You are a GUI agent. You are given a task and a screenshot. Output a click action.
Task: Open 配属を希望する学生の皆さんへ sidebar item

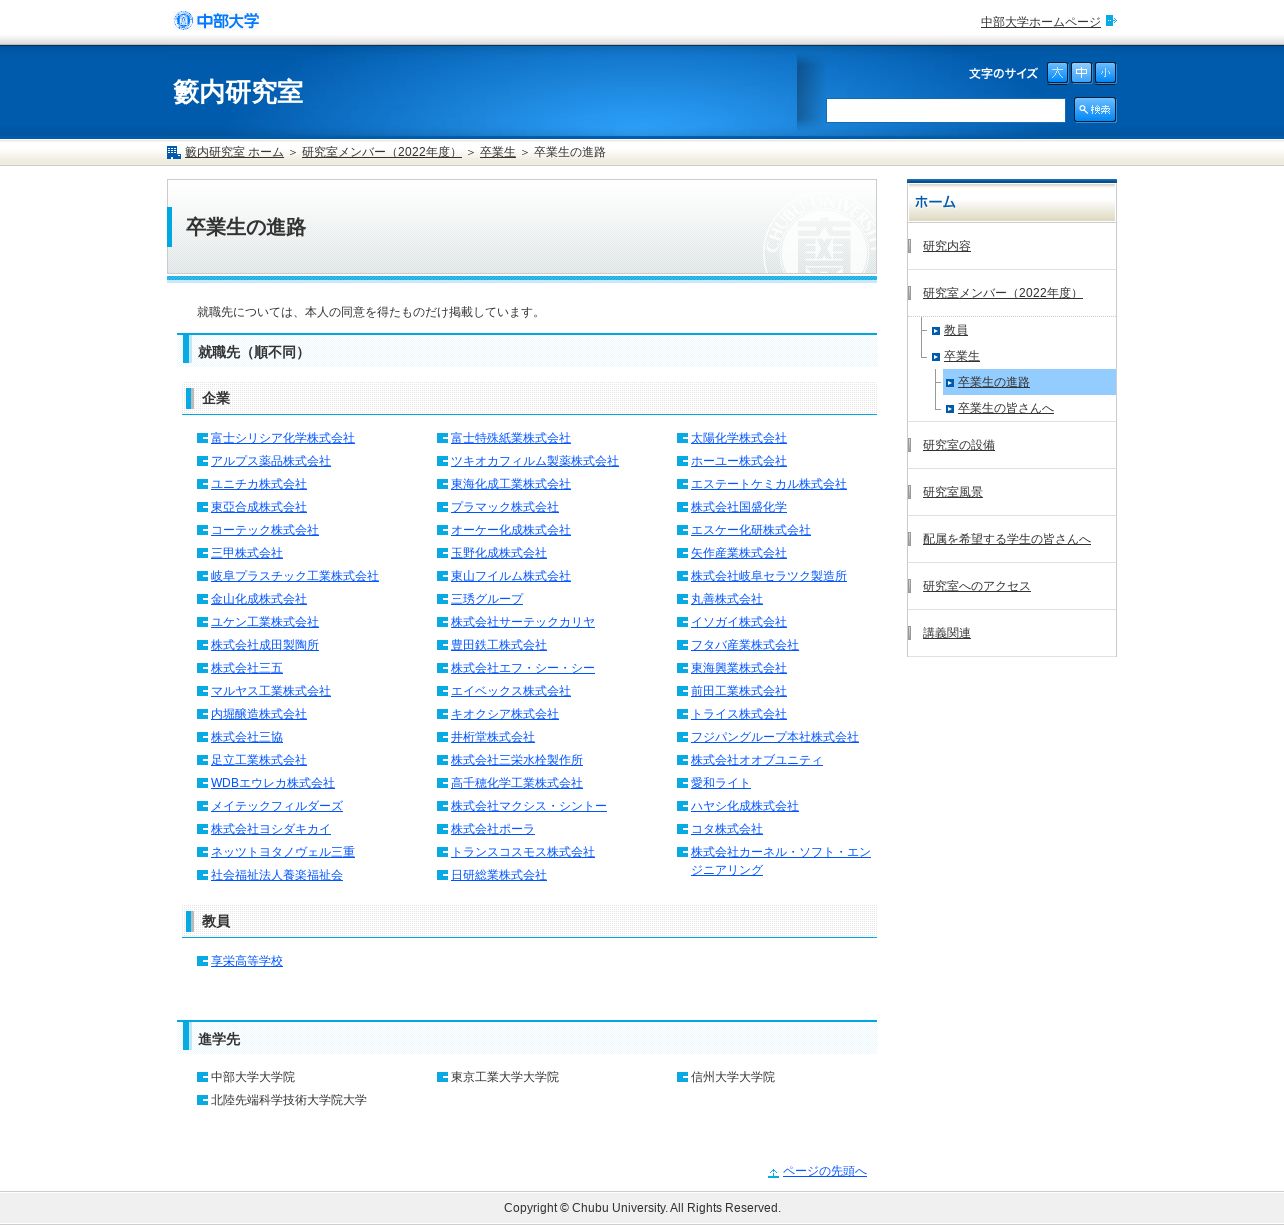1007,539
